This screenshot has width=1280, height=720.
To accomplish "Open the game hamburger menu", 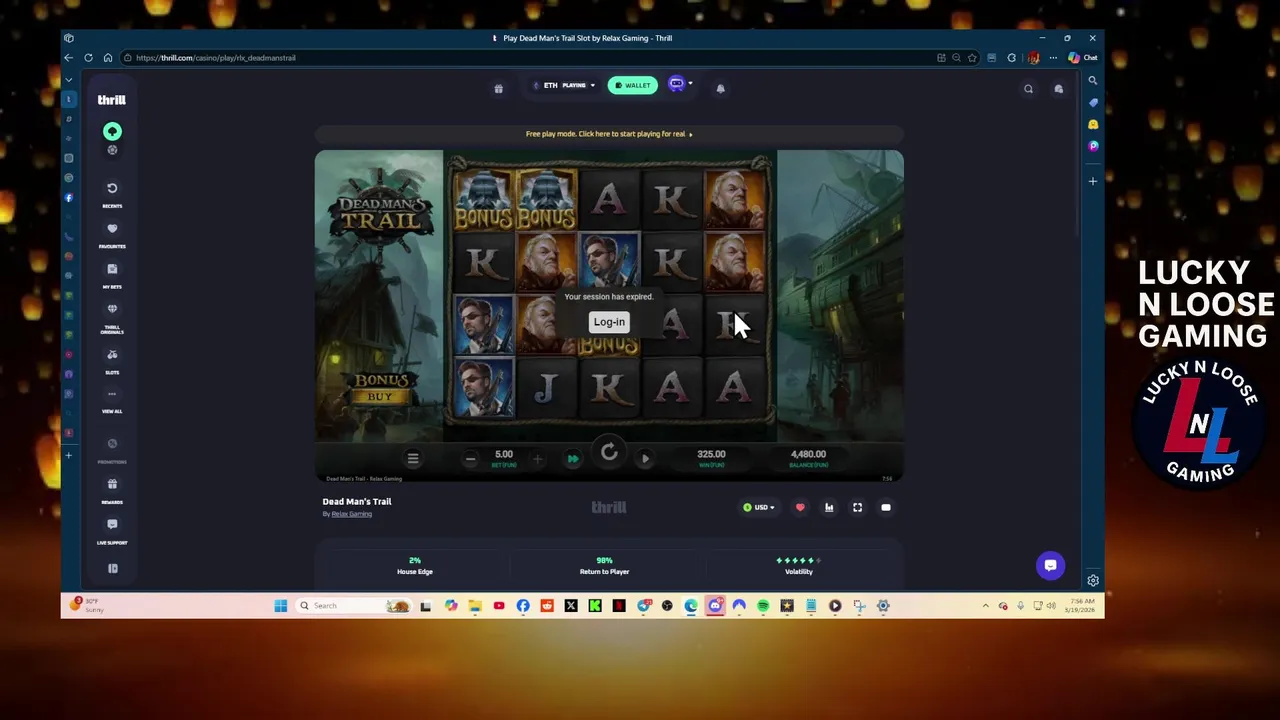I will point(412,458).
